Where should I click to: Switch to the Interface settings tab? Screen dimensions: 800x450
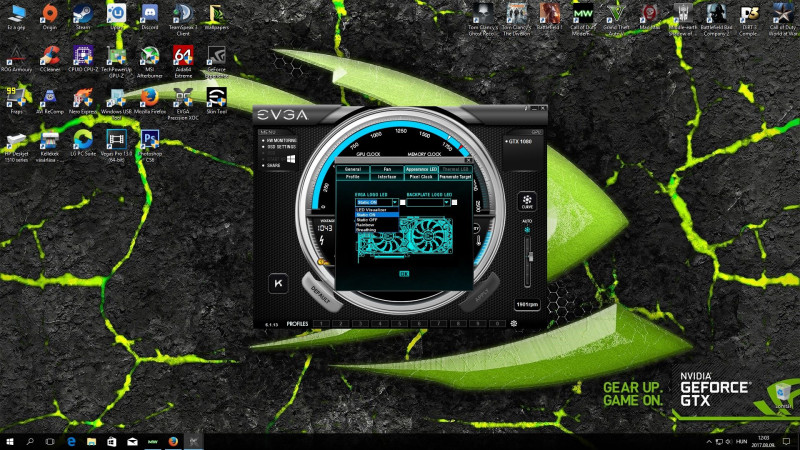387,177
